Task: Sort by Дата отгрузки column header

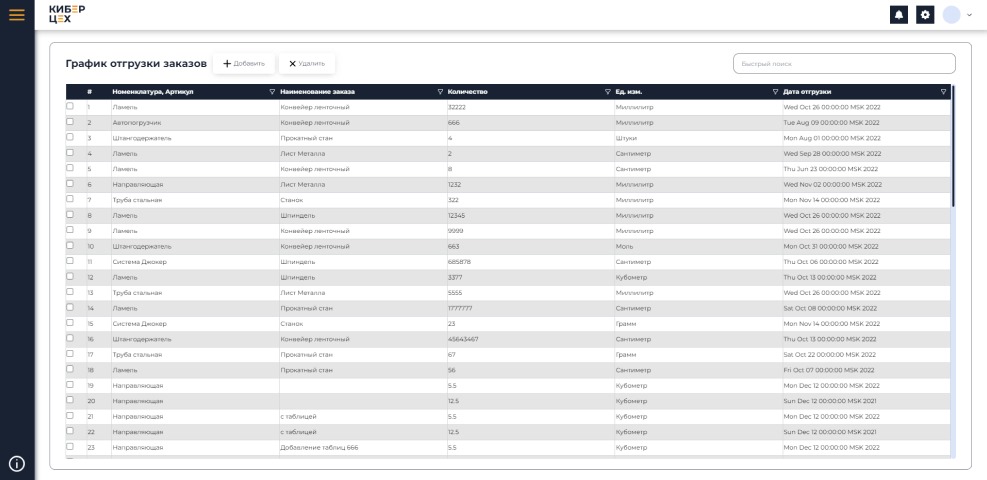Action: click(807, 92)
